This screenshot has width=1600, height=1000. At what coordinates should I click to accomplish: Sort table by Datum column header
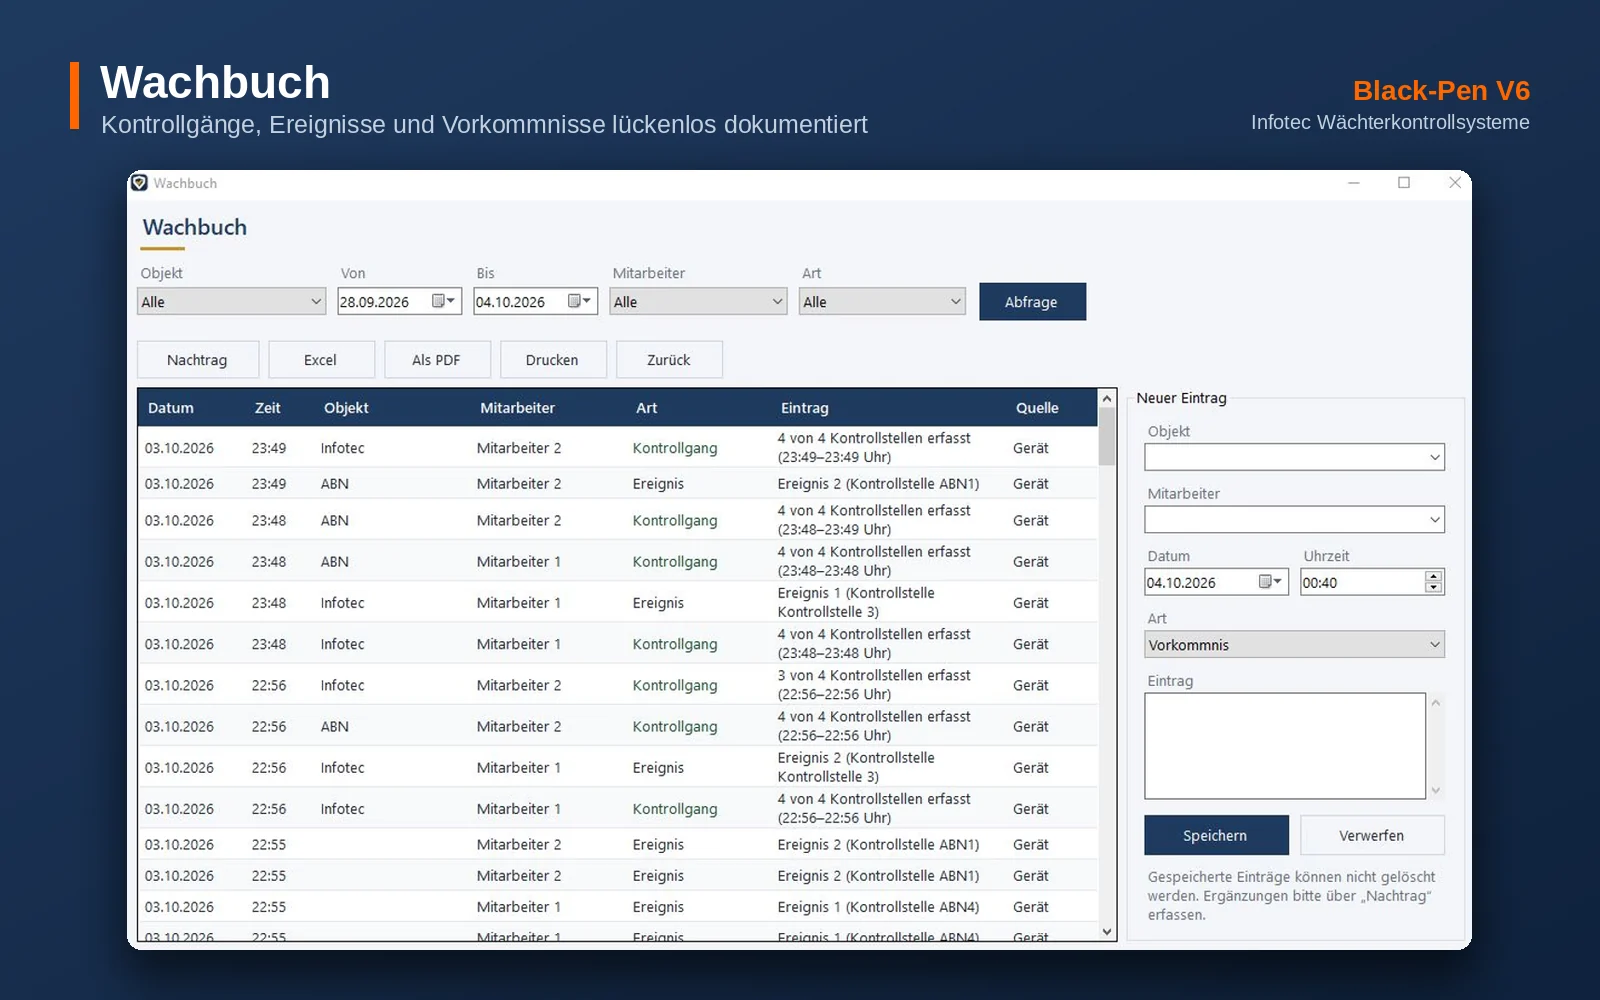tap(171, 408)
